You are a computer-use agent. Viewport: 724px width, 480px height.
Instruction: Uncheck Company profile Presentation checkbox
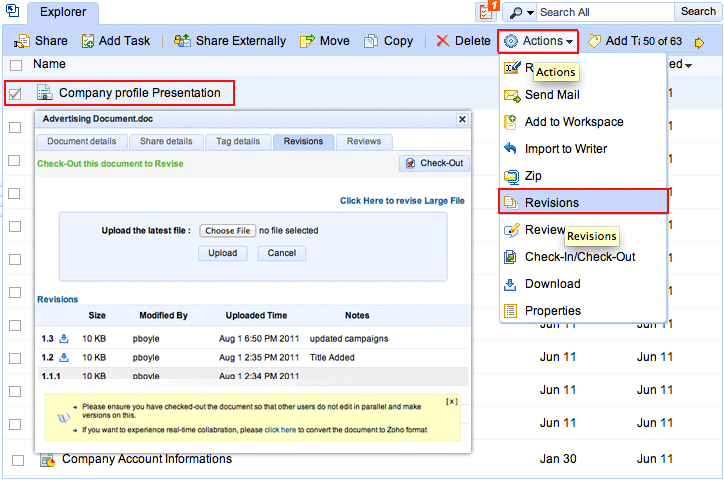pos(16,94)
